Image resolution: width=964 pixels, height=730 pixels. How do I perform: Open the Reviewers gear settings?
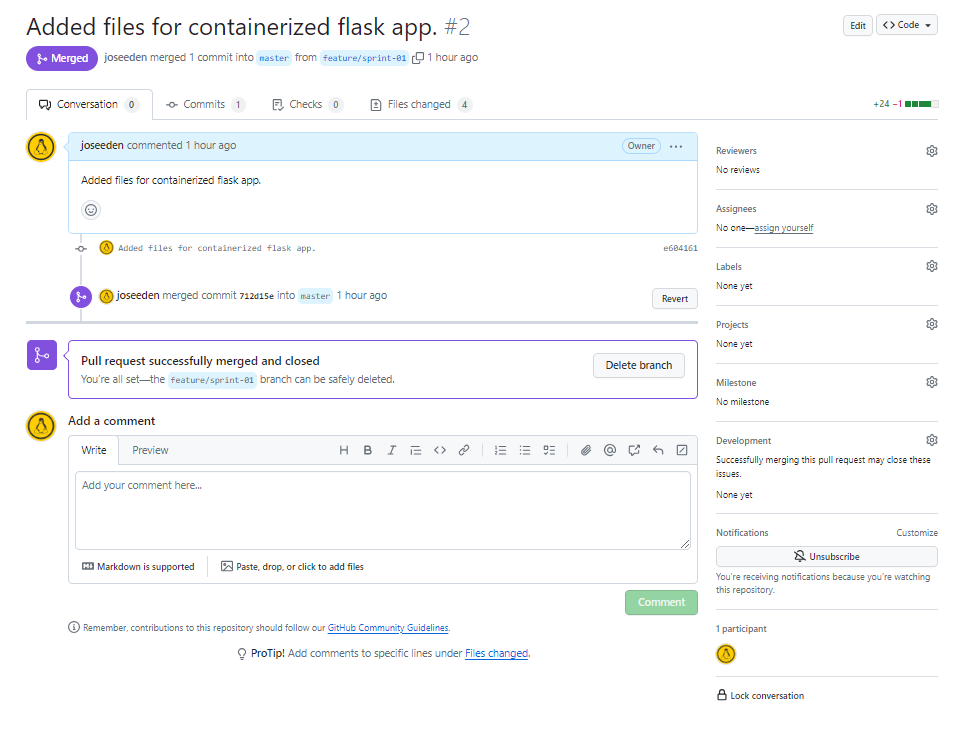(931, 151)
